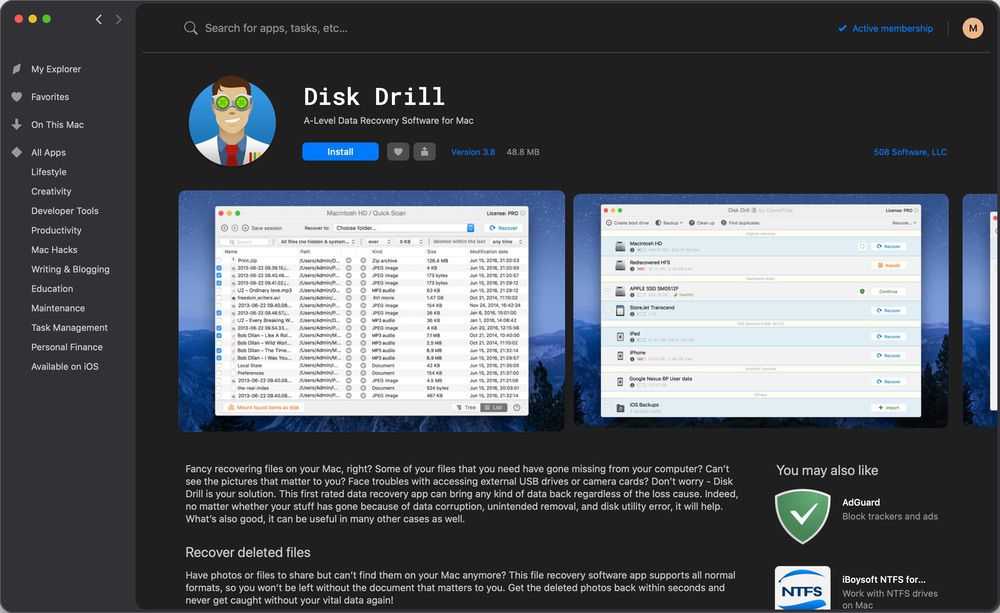Open iBoysoft NTFS for... recommendation title
The width and height of the screenshot is (1000, 613).
coord(883,579)
